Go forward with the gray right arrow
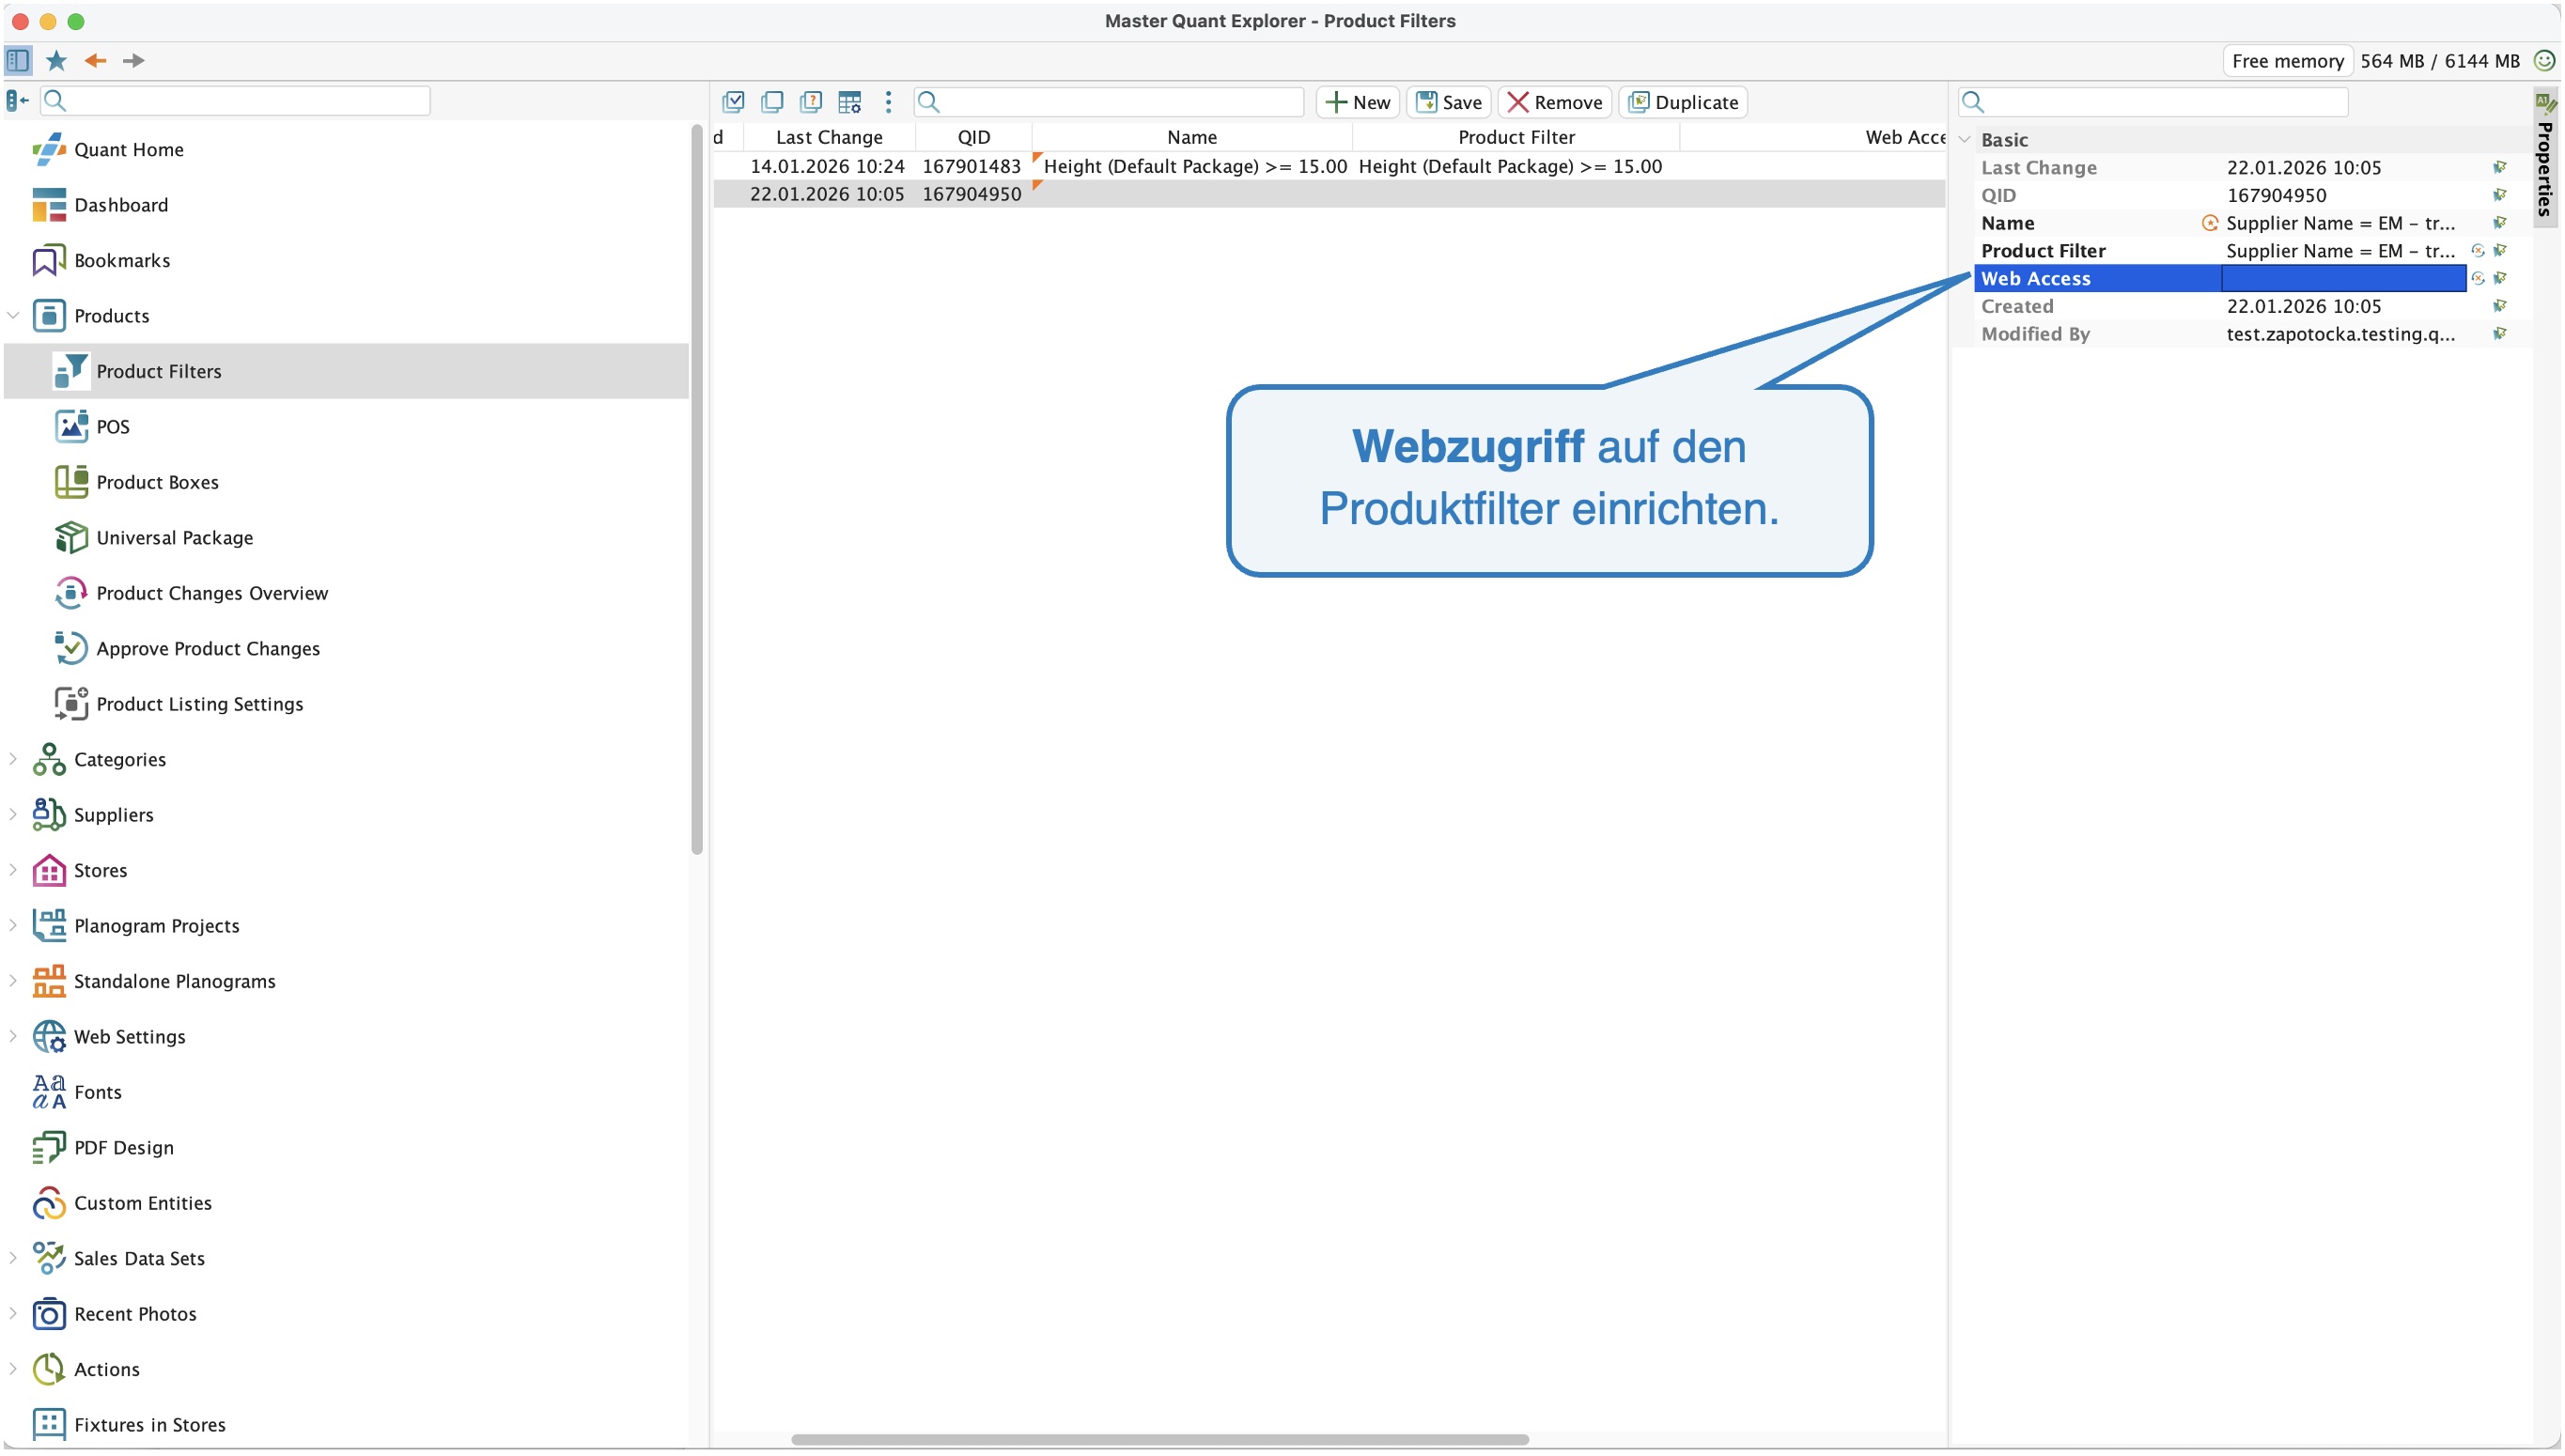The height and width of the screenshot is (1456, 2565). (134, 60)
